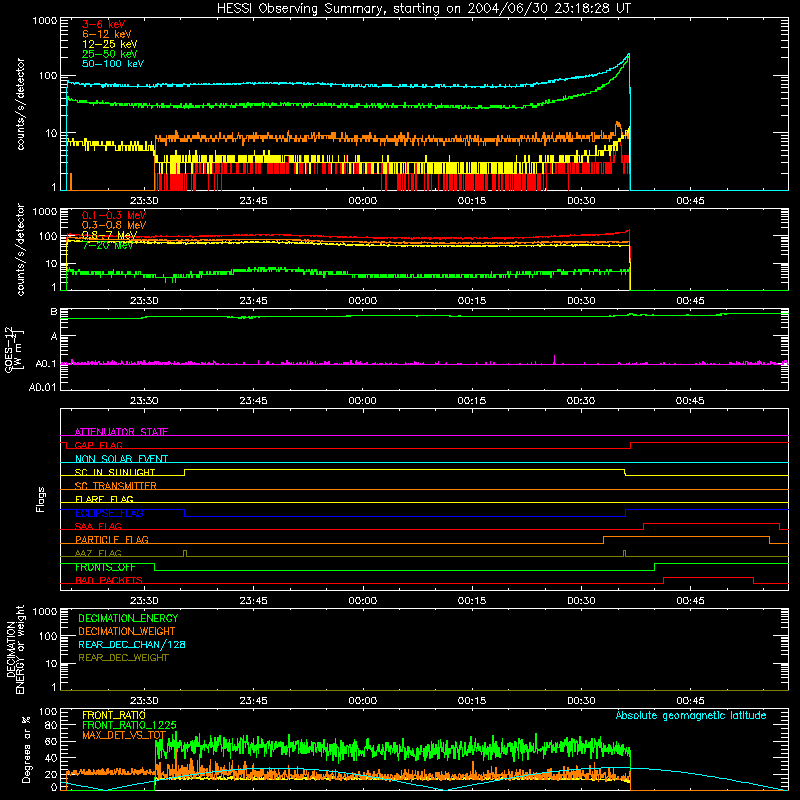
Task: Click the Absolute geomagnetic latitude label
Action: (x=691, y=715)
